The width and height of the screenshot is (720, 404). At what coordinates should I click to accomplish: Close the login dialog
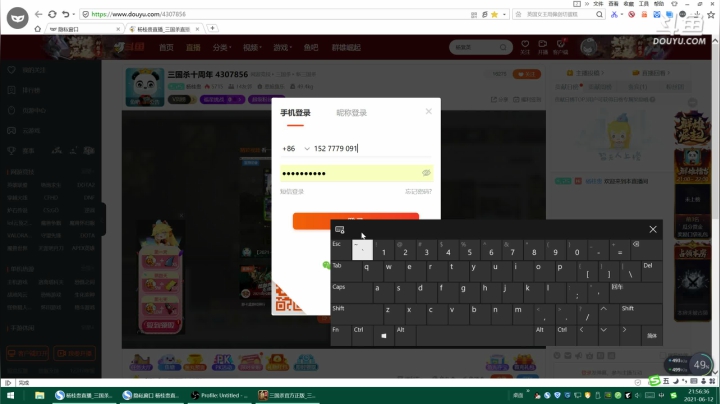click(x=428, y=111)
